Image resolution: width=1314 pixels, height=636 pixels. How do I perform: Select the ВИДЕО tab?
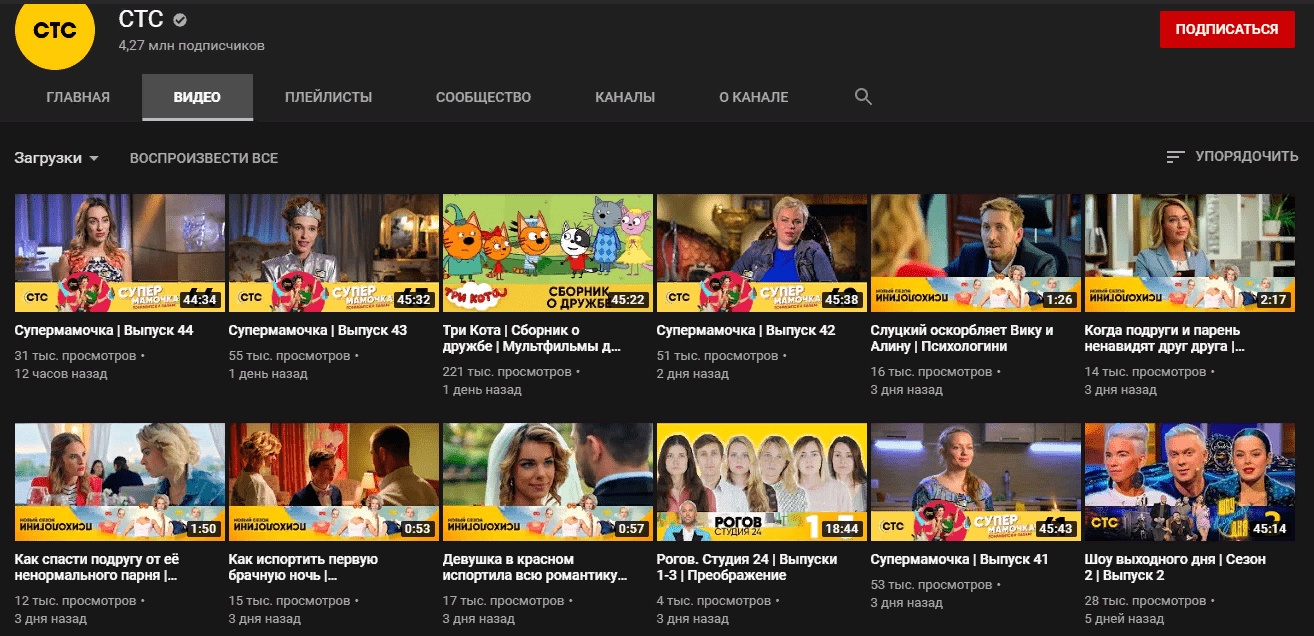[x=197, y=97]
